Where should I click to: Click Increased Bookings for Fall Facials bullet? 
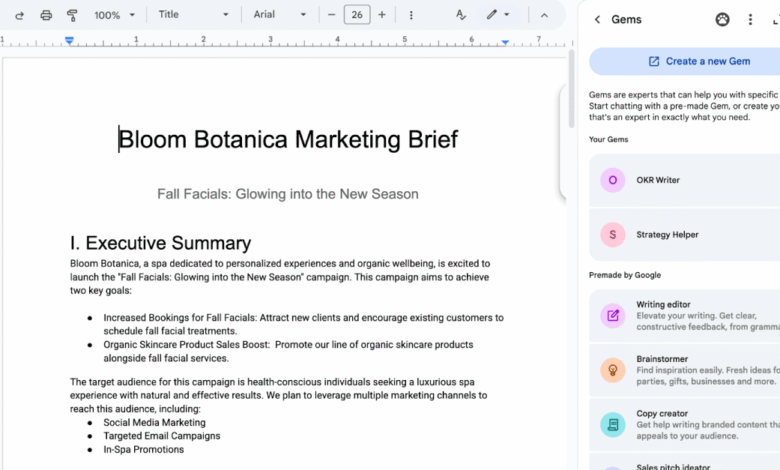(303, 324)
